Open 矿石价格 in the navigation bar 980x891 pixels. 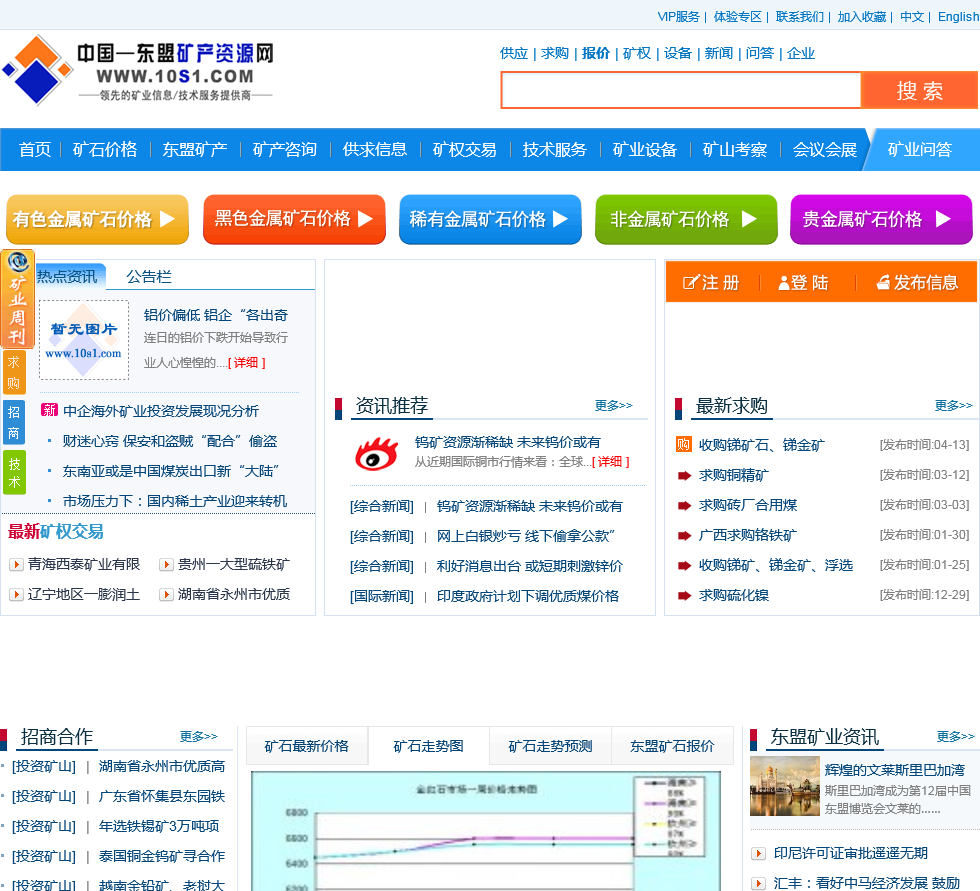[x=104, y=149]
